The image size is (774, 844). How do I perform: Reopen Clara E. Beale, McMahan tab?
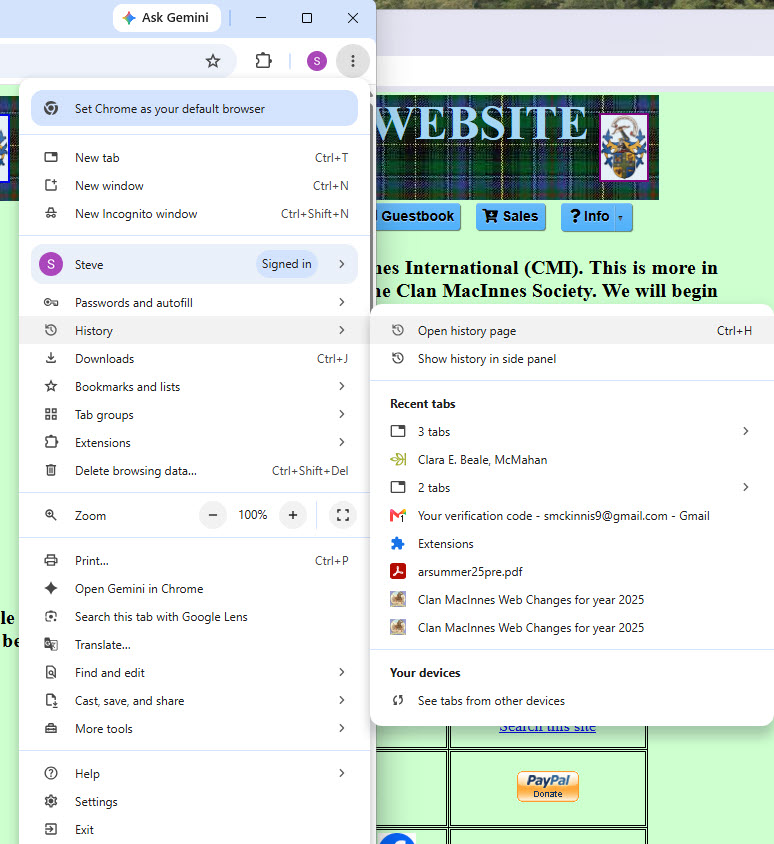(x=572, y=460)
